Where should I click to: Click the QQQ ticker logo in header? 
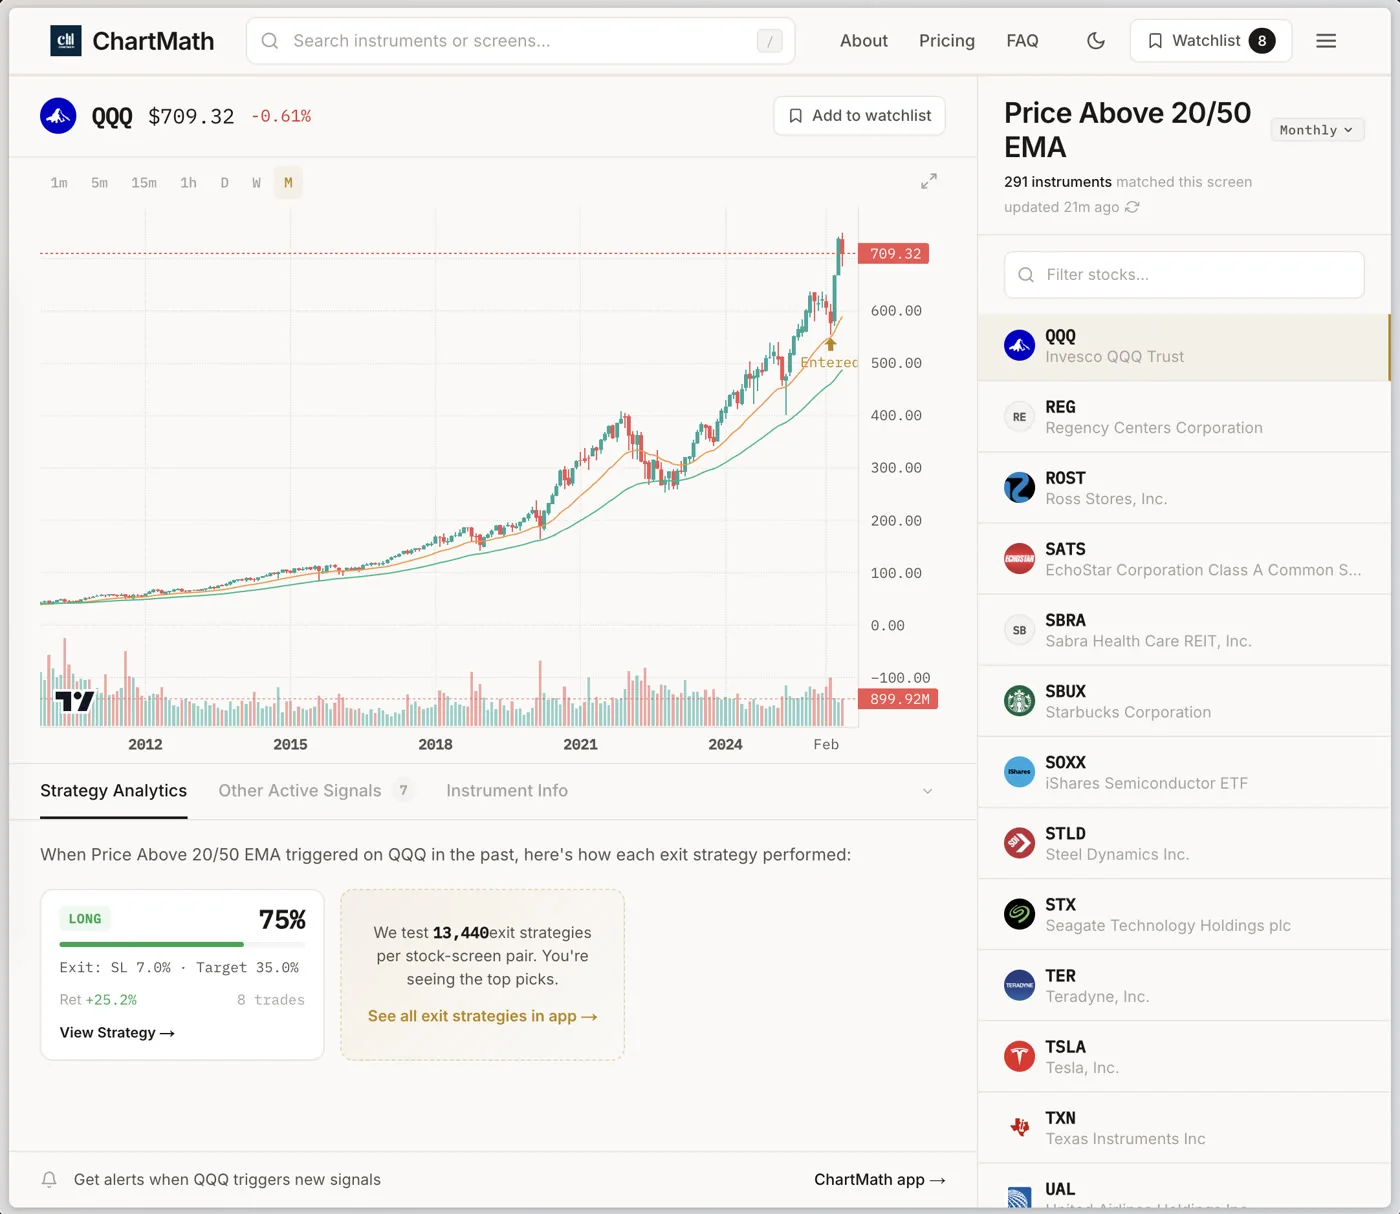tap(58, 116)
